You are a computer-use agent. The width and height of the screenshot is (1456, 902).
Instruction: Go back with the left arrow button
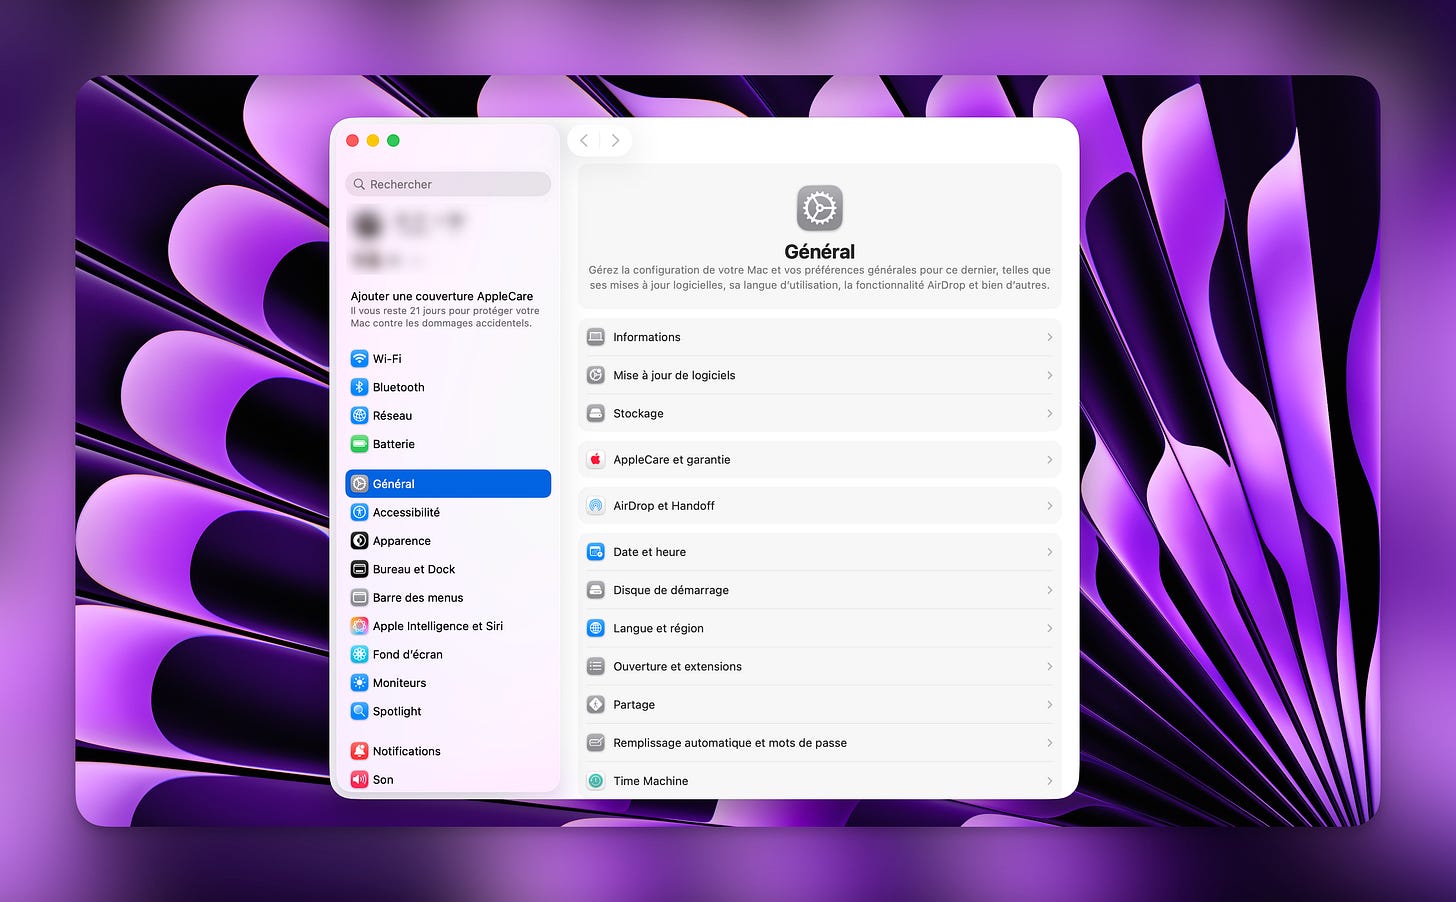coord(584,140)
